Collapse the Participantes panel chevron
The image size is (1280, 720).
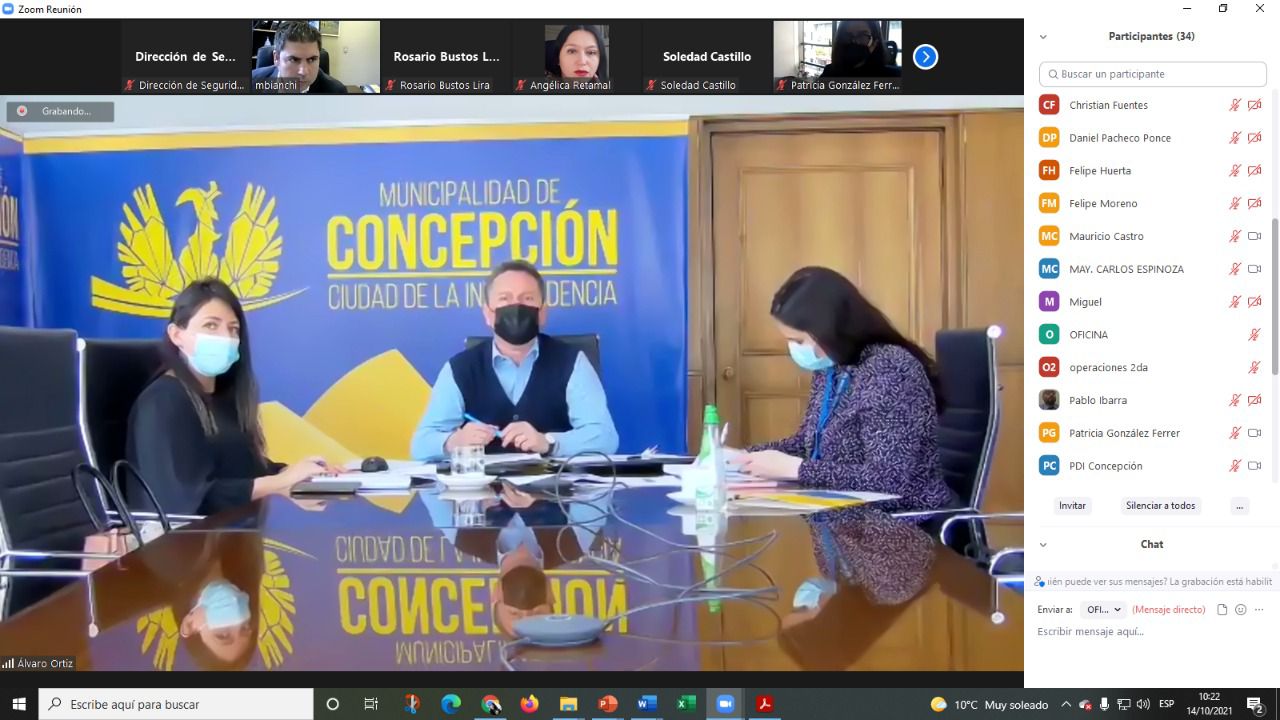click(x=1043, y=37)
